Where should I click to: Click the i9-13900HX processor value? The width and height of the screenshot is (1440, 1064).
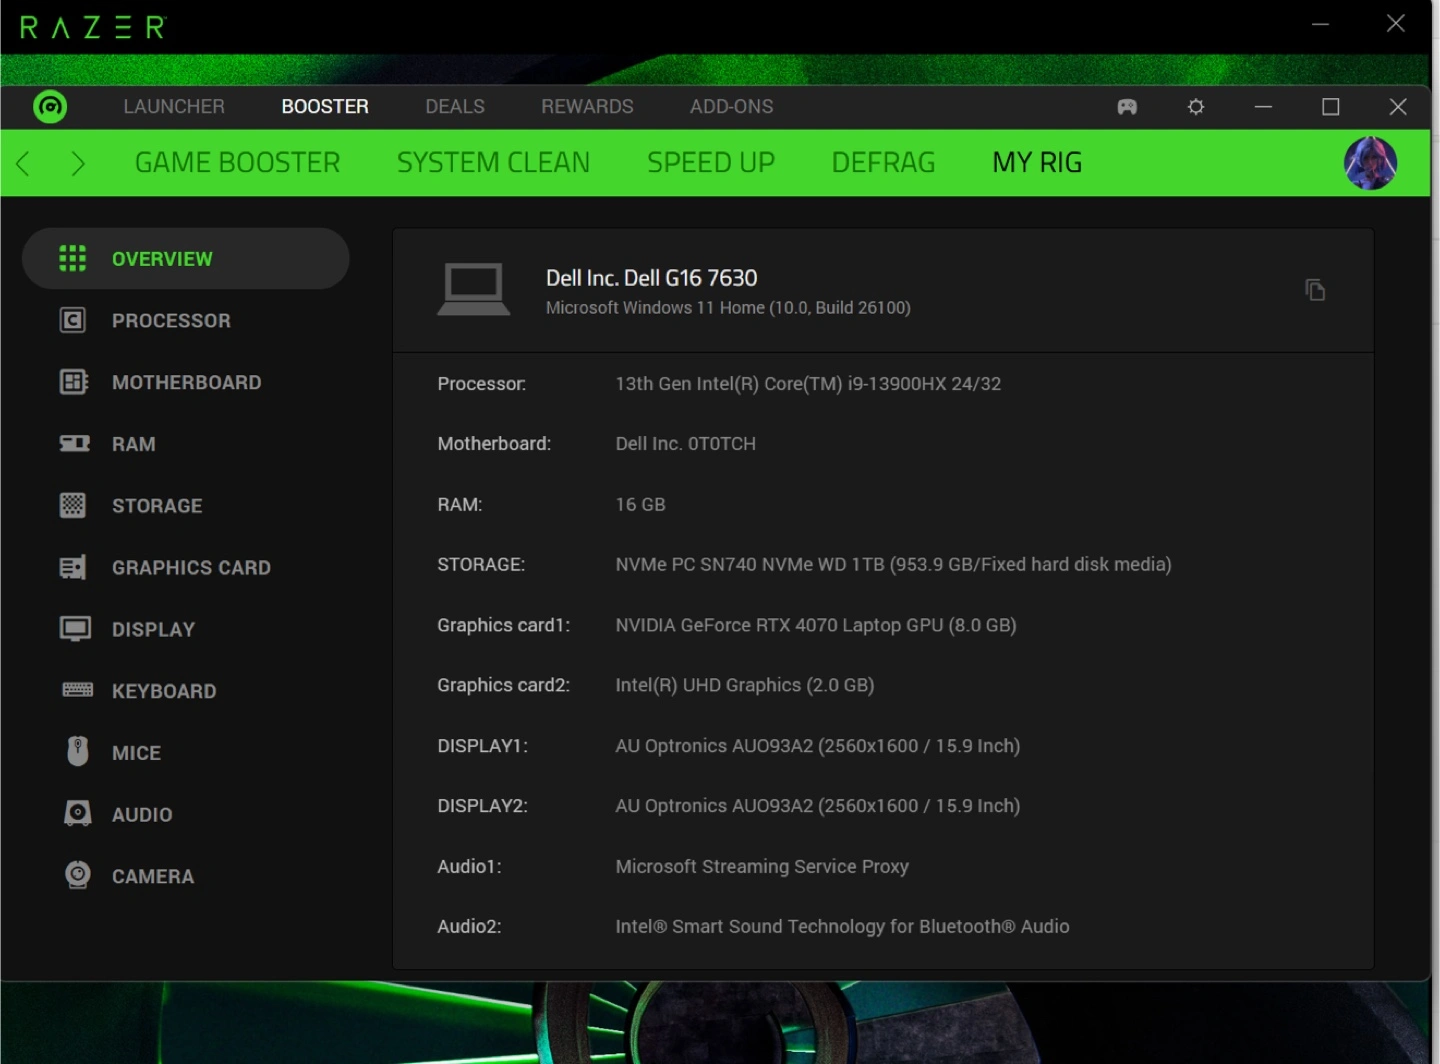pyautogui.click(x=808, y=384)
